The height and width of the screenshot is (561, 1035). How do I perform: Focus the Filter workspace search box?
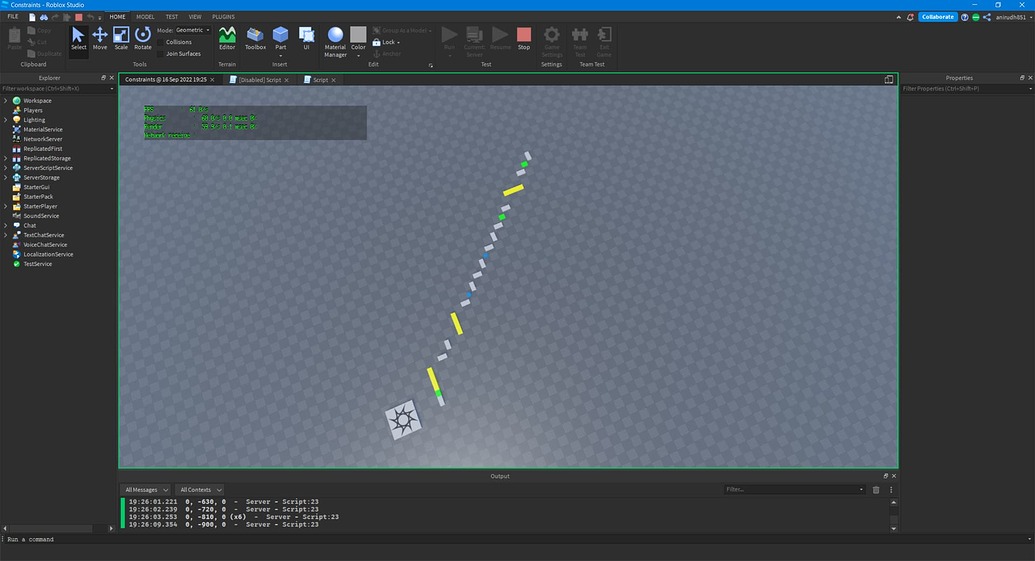tap(57, 88)
